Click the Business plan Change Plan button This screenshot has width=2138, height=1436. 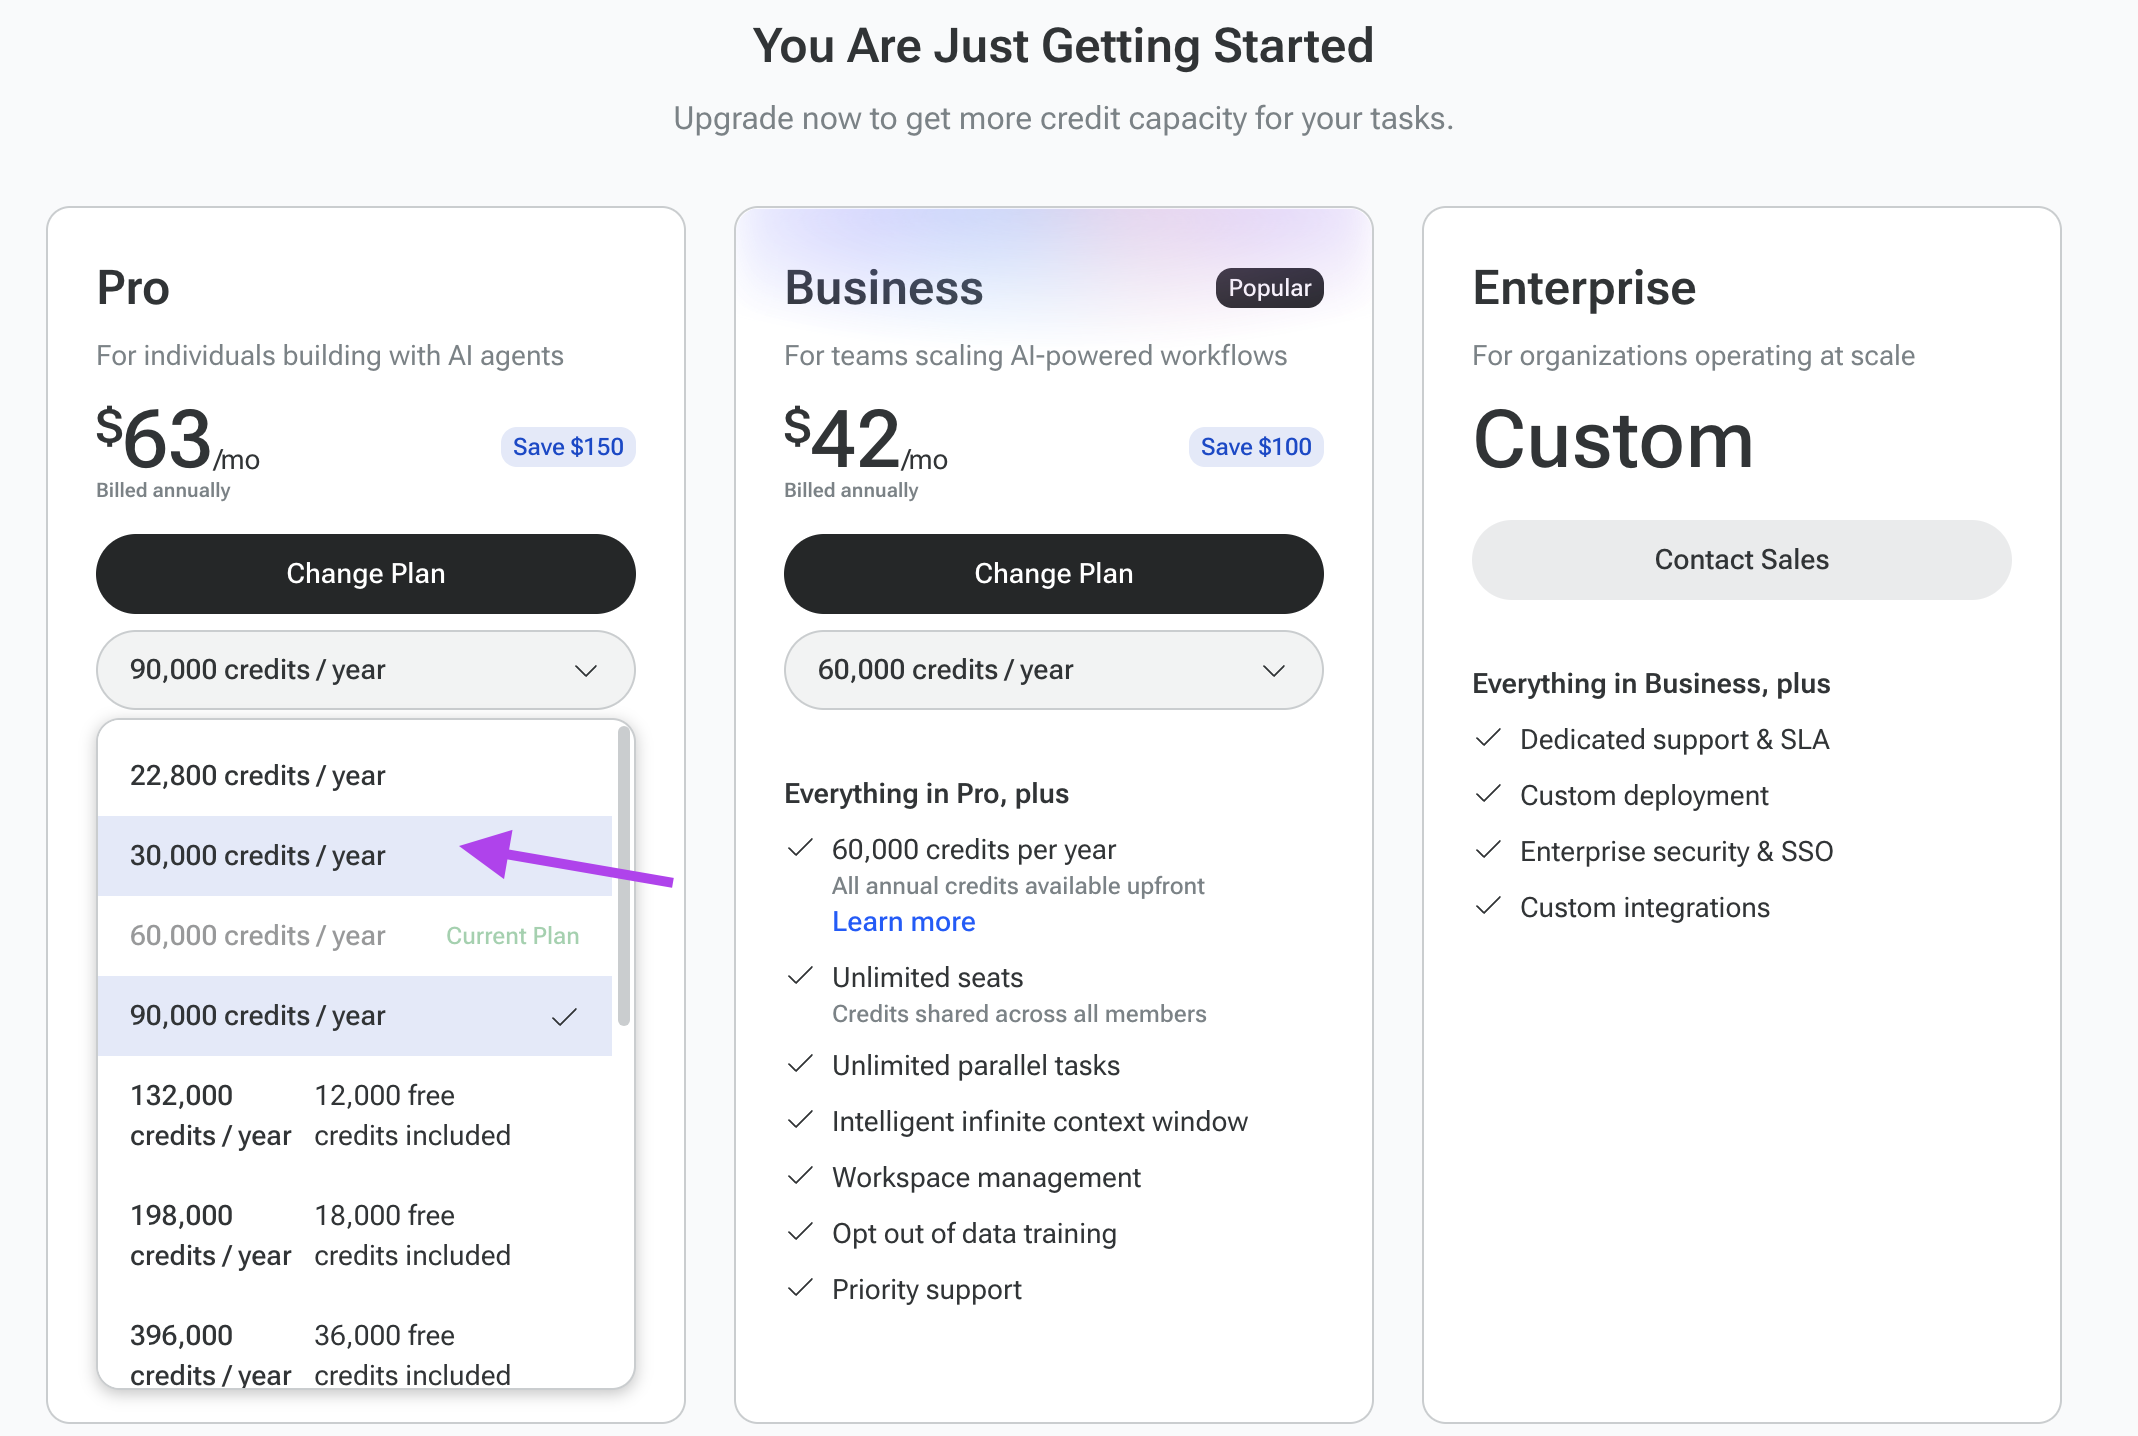(x=1053, y=573)
